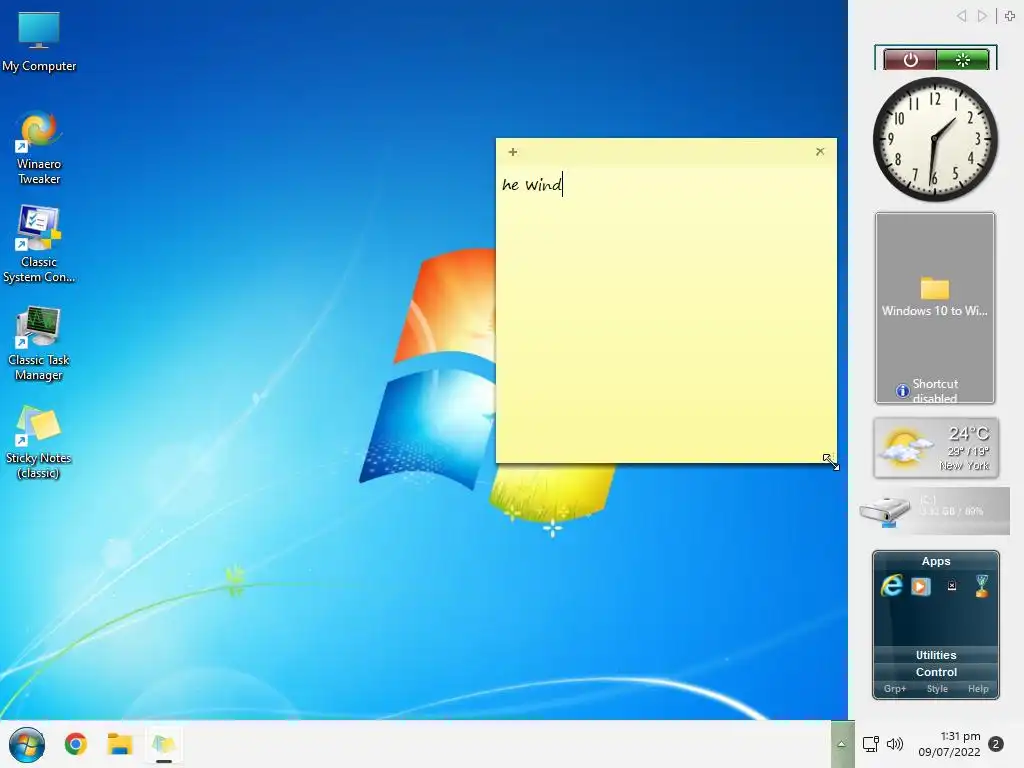Go to next gadgets page in the sidebar

pyautogui.click(x=982, y=16)
